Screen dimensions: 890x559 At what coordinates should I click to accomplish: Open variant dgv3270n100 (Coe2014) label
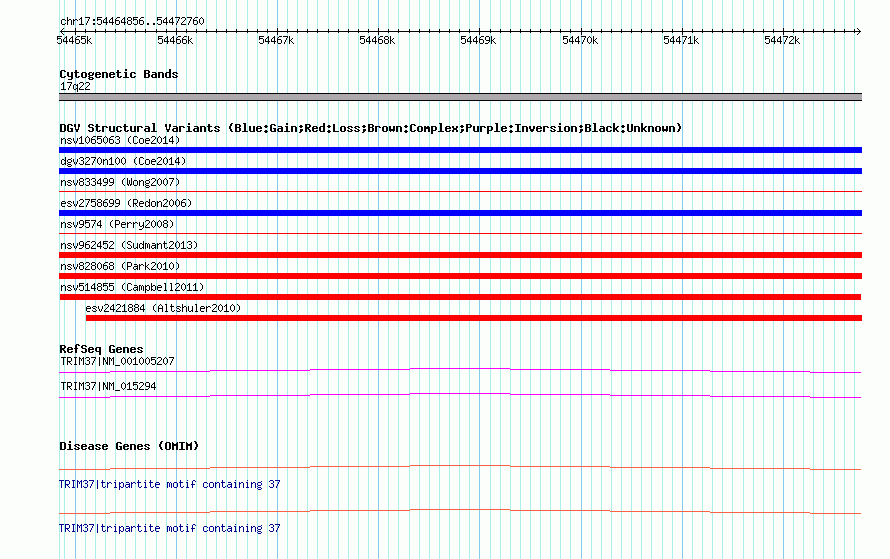[x=123, y=161]
